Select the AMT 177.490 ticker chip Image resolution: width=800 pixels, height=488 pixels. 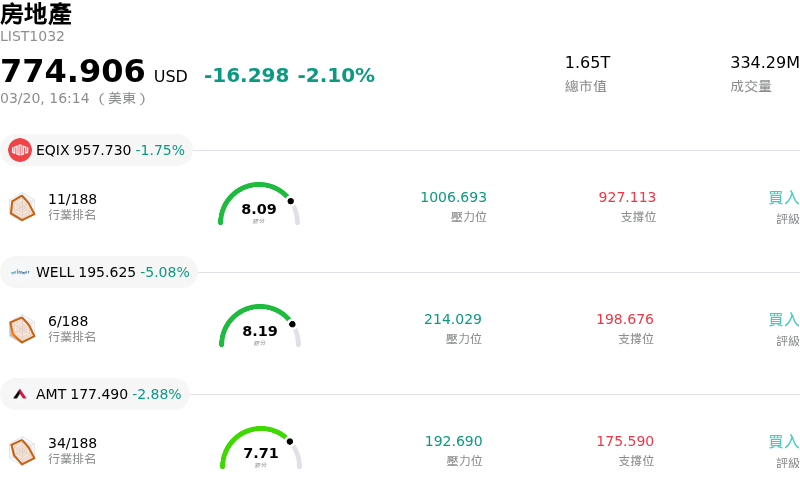point(96,394)
